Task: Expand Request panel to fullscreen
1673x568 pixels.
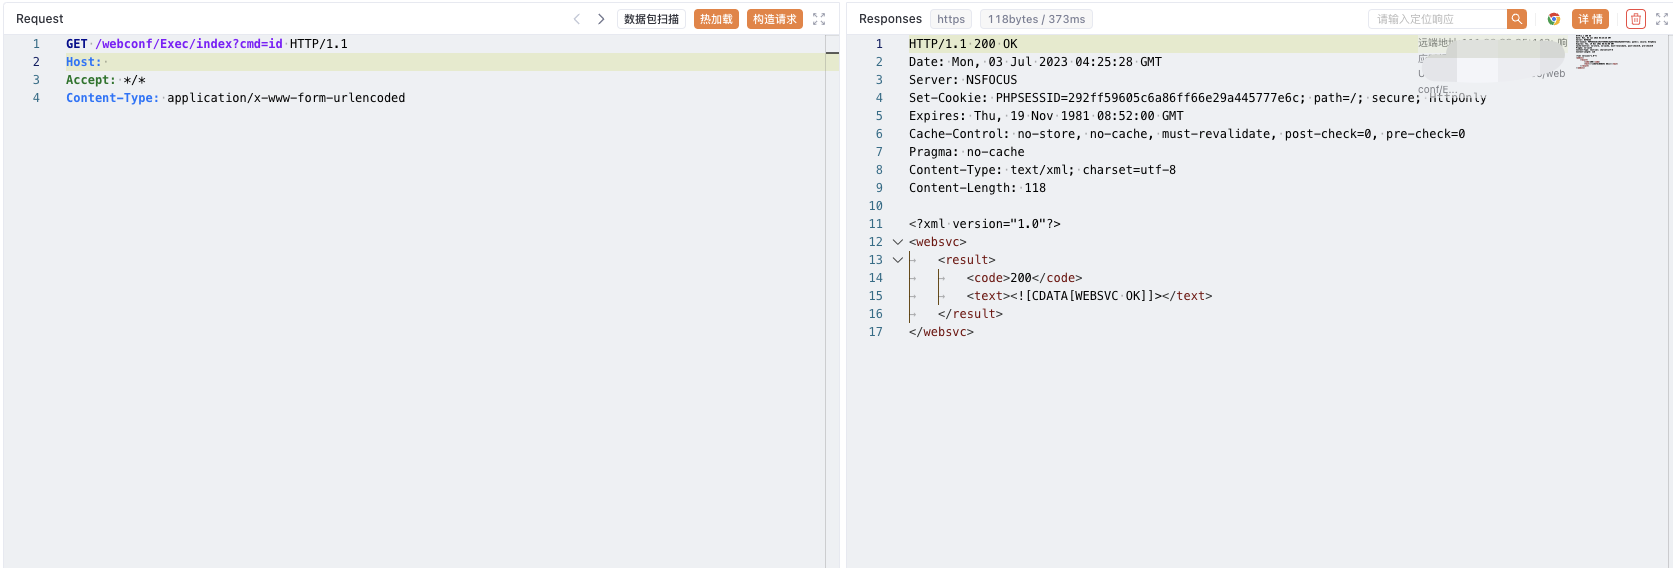Action: click(x=819, y=19)
